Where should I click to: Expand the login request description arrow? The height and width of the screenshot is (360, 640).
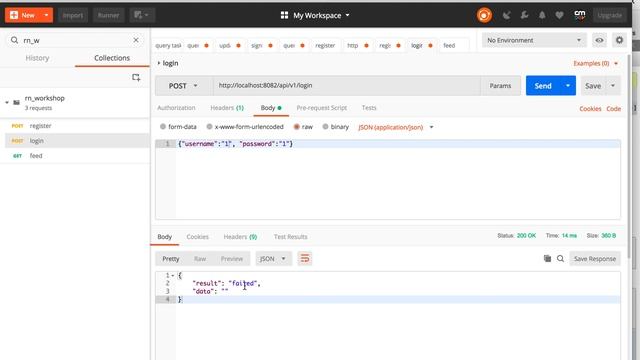tap(159, 63)
